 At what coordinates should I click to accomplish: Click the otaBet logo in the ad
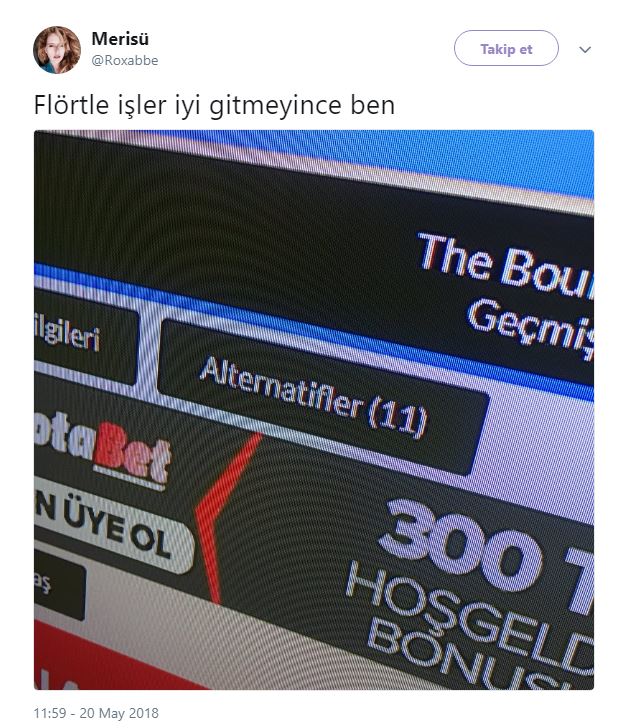(x=102, y=450)
